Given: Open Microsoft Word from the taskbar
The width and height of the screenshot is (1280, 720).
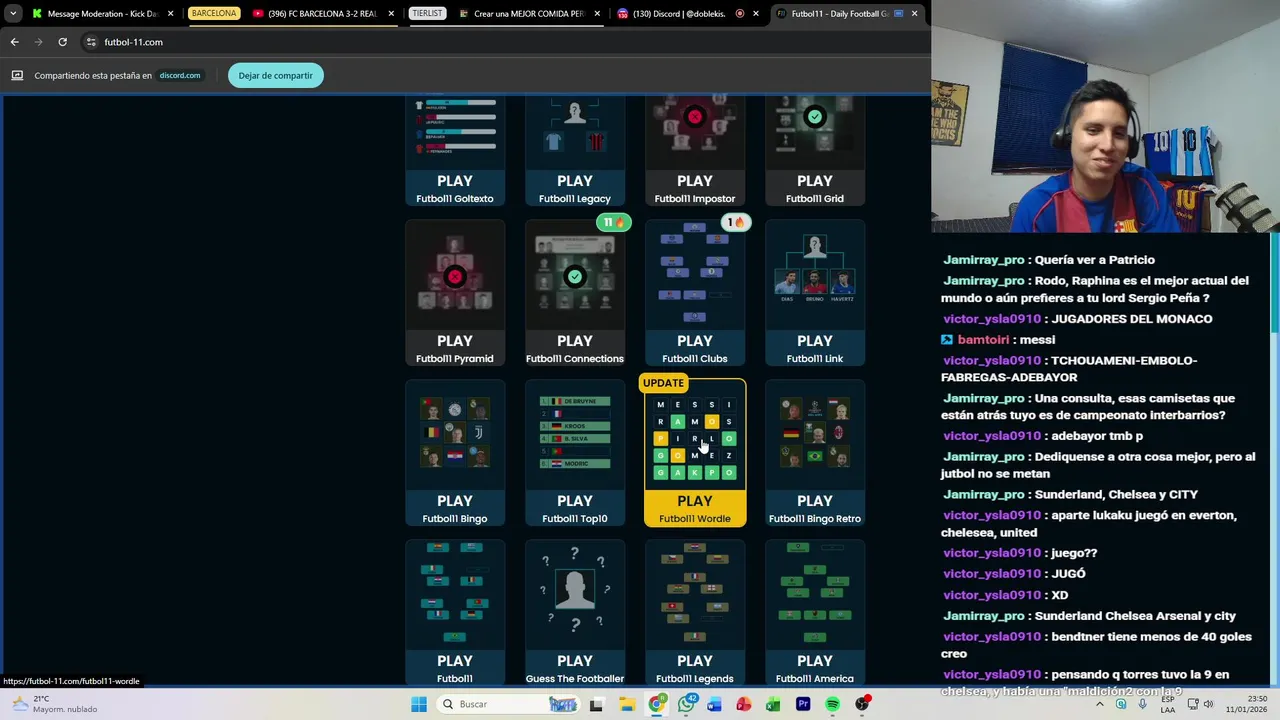Looking at the screenshot, I should (x=714, y=704).
